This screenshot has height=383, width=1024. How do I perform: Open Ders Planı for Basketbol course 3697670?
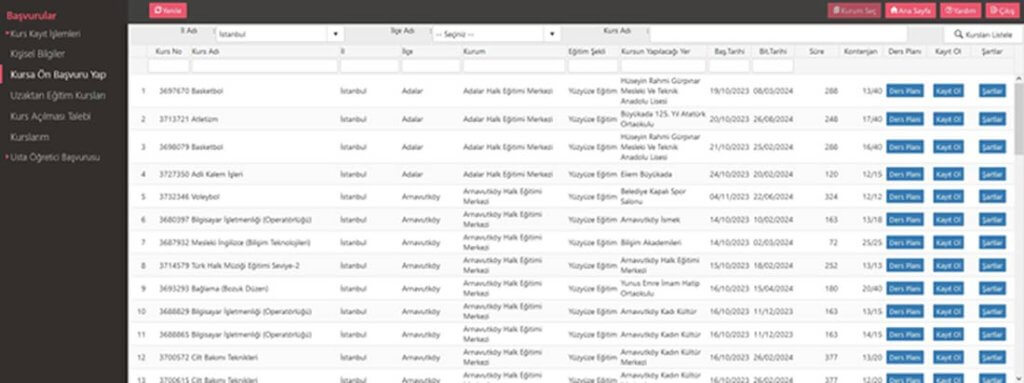(x=904, y=91)
